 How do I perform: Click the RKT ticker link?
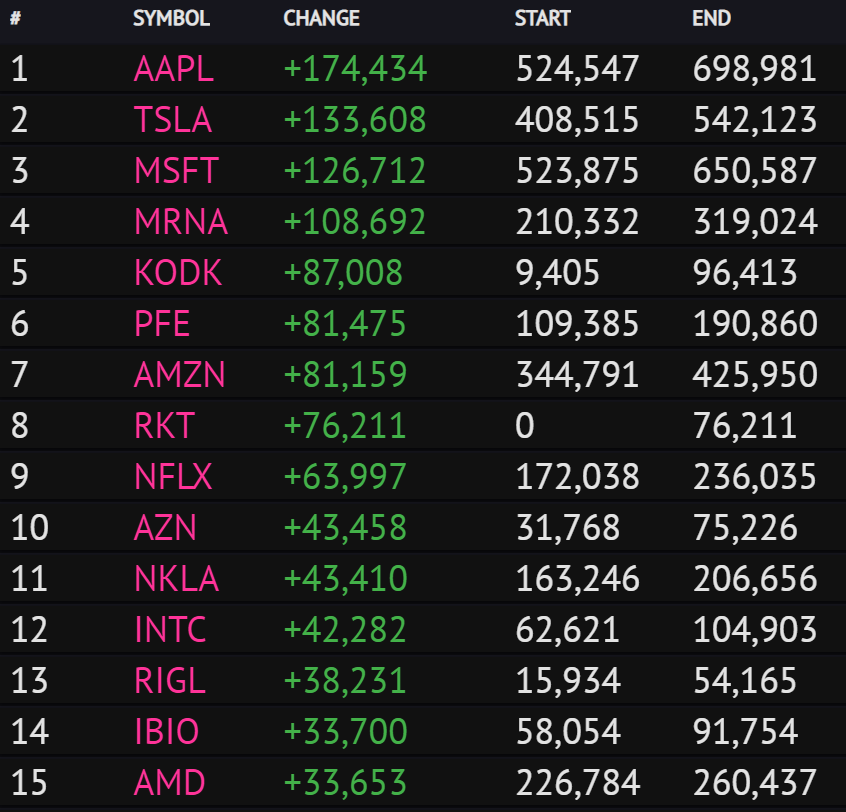[x=163, y=426]
